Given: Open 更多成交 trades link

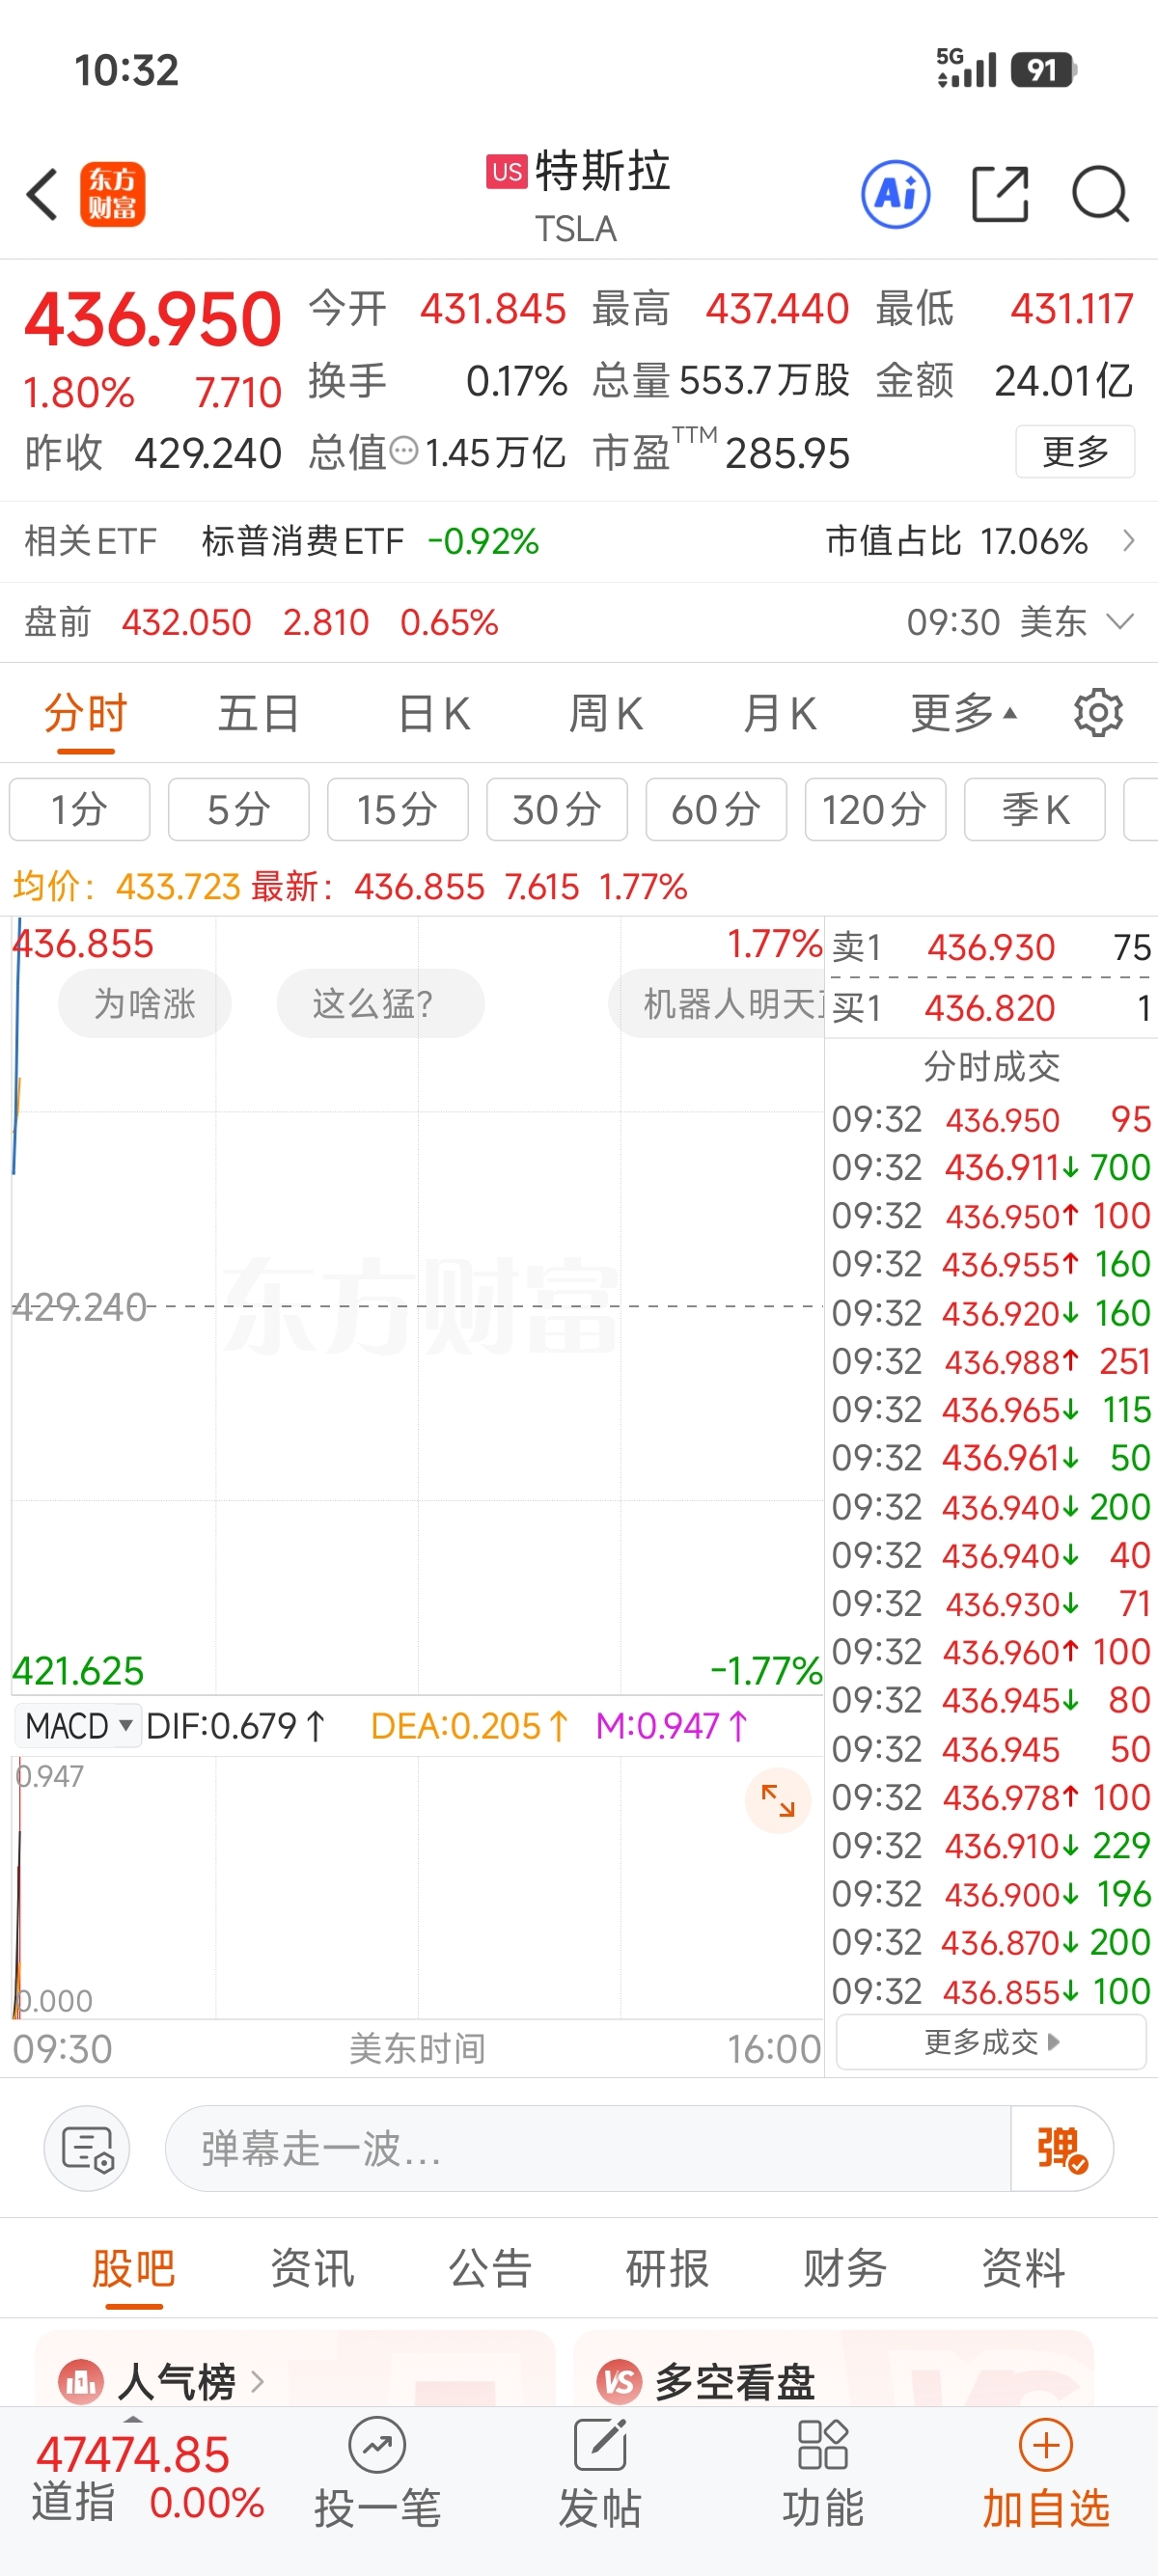Looking at the screenshot, I should click(991, 2042).
